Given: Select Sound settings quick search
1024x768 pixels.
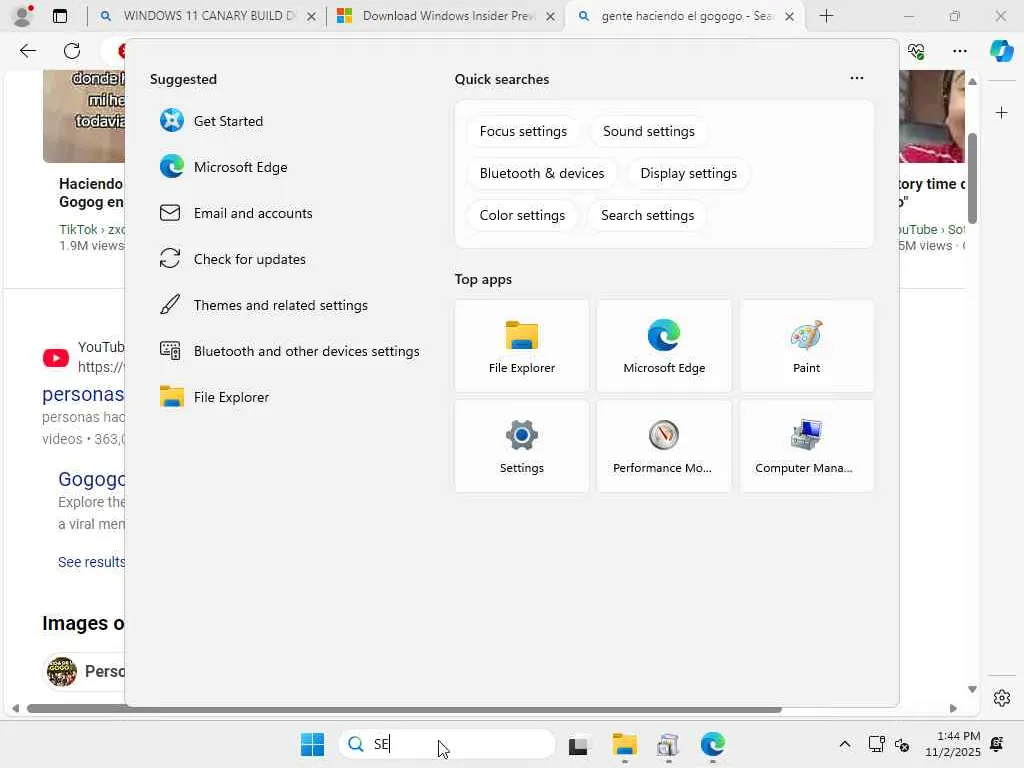Looking at the screenshot, I should tap(648, 131).
